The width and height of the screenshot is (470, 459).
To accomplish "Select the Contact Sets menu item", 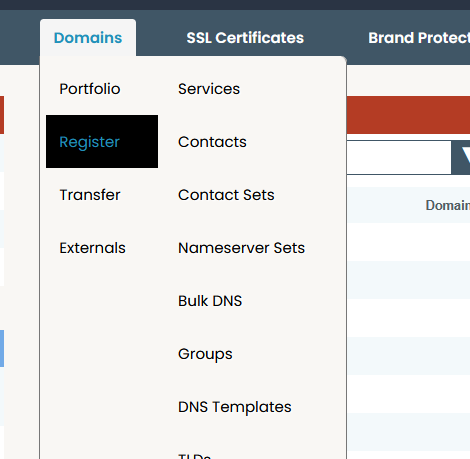I will pyautogui.click(x=226, y=195).
